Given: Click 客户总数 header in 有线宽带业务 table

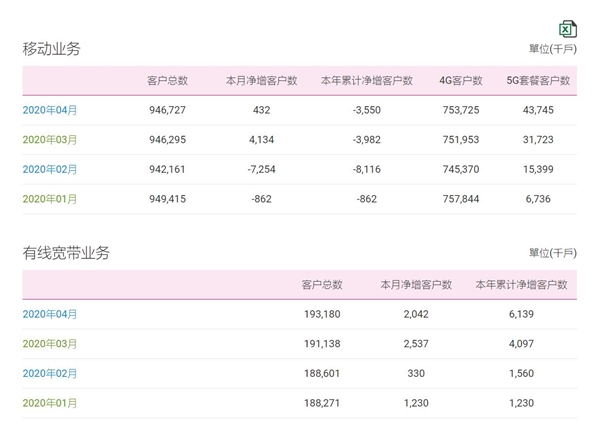Looking at the screenshot, I should point(321,285).
